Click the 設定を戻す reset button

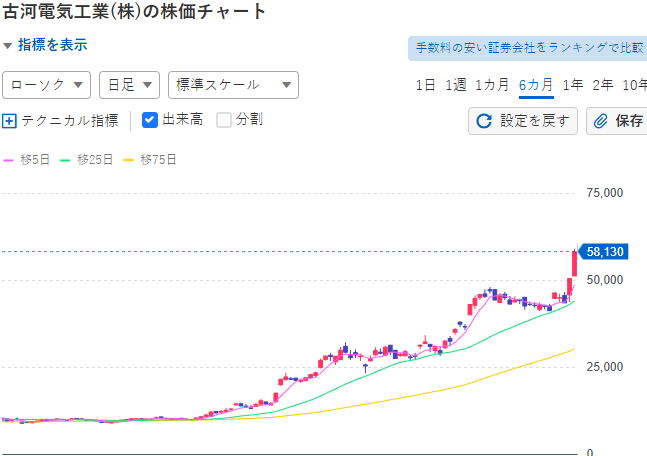pyautogui.click(x=523, y=121)
